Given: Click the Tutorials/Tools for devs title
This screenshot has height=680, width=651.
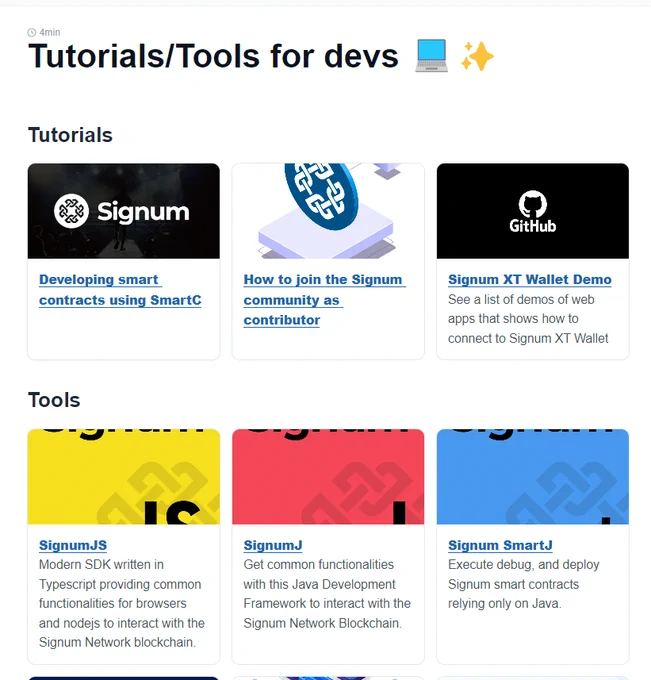Looking at the screenshot, I should tap(213, 56).
